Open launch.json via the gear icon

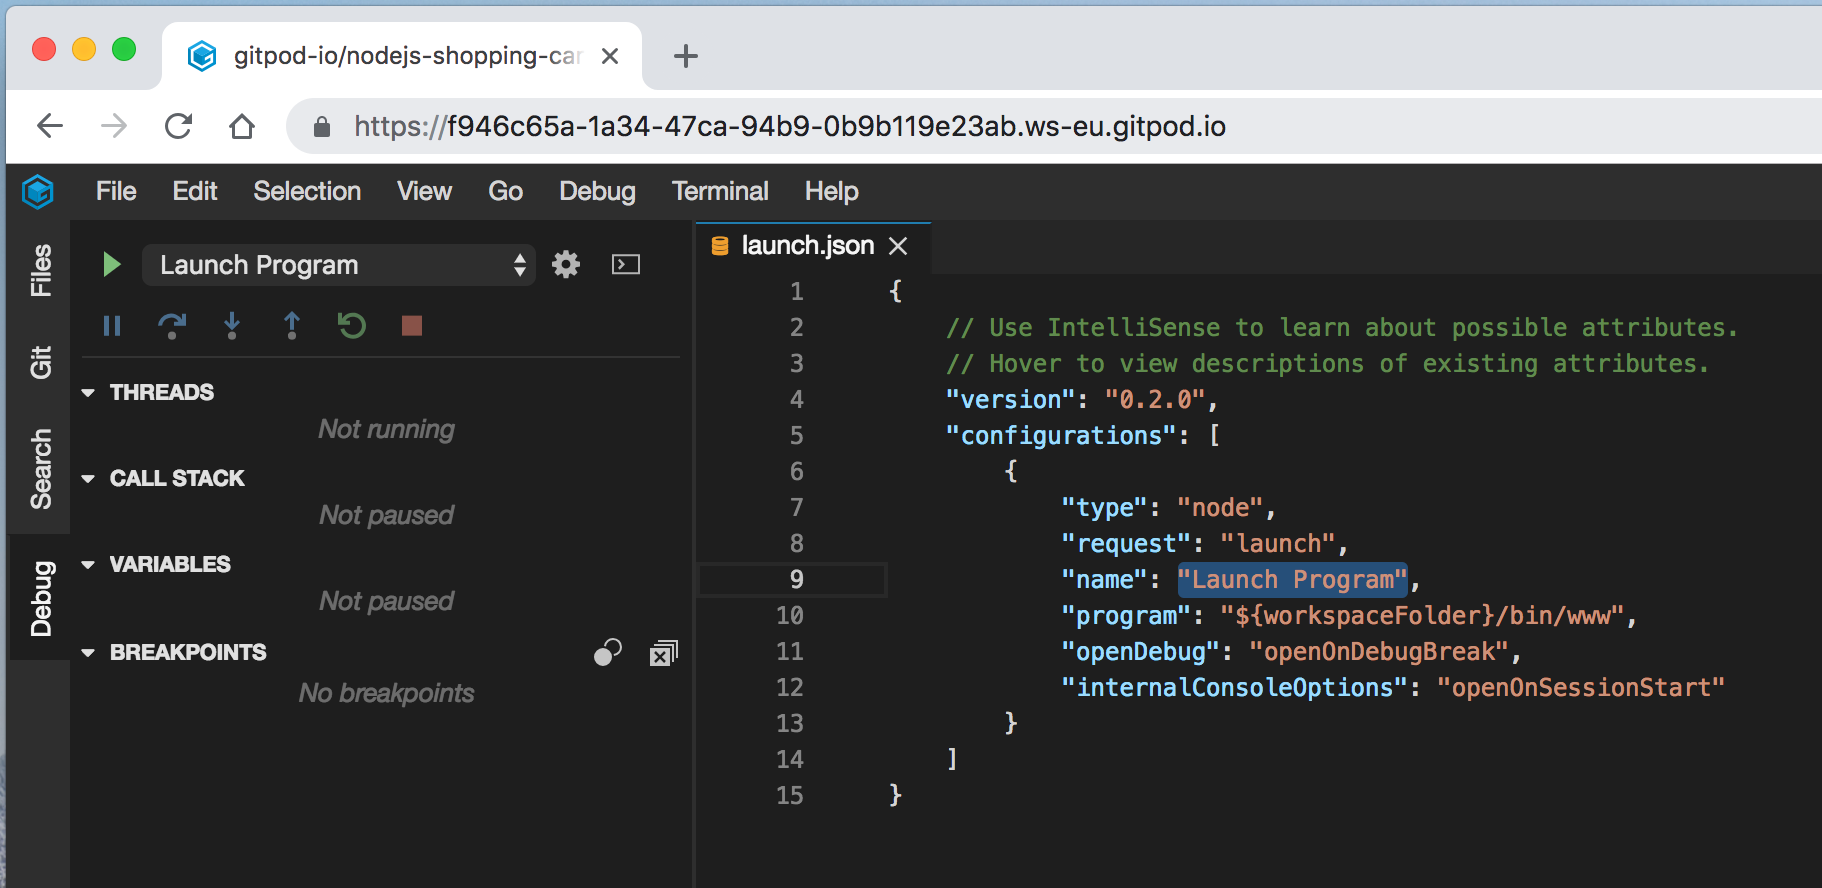(566, 264)
